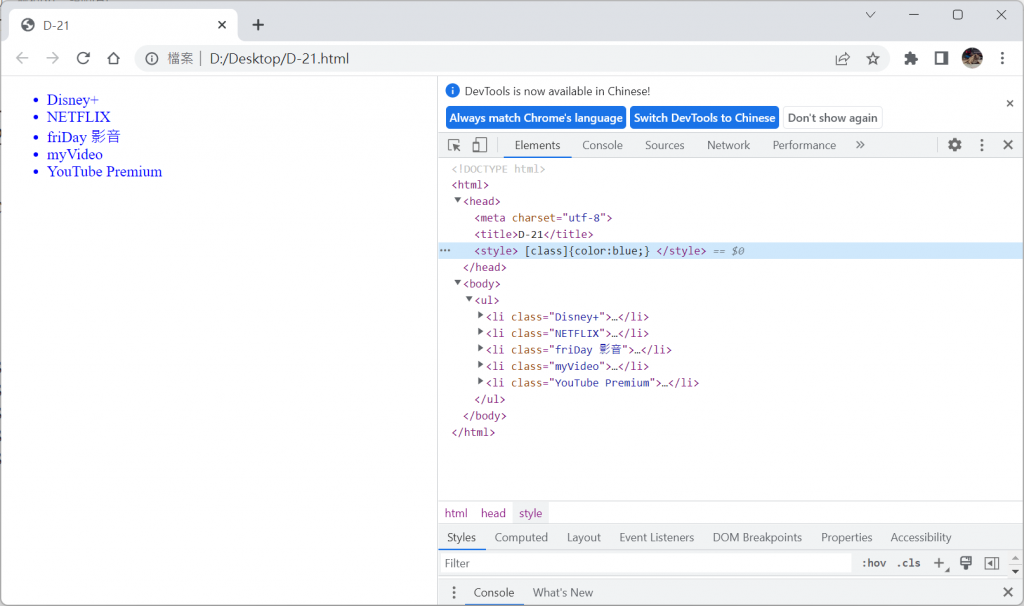Expand the highlighted style row ellipsis
The image size is (1024, 606).
[445, 251]
